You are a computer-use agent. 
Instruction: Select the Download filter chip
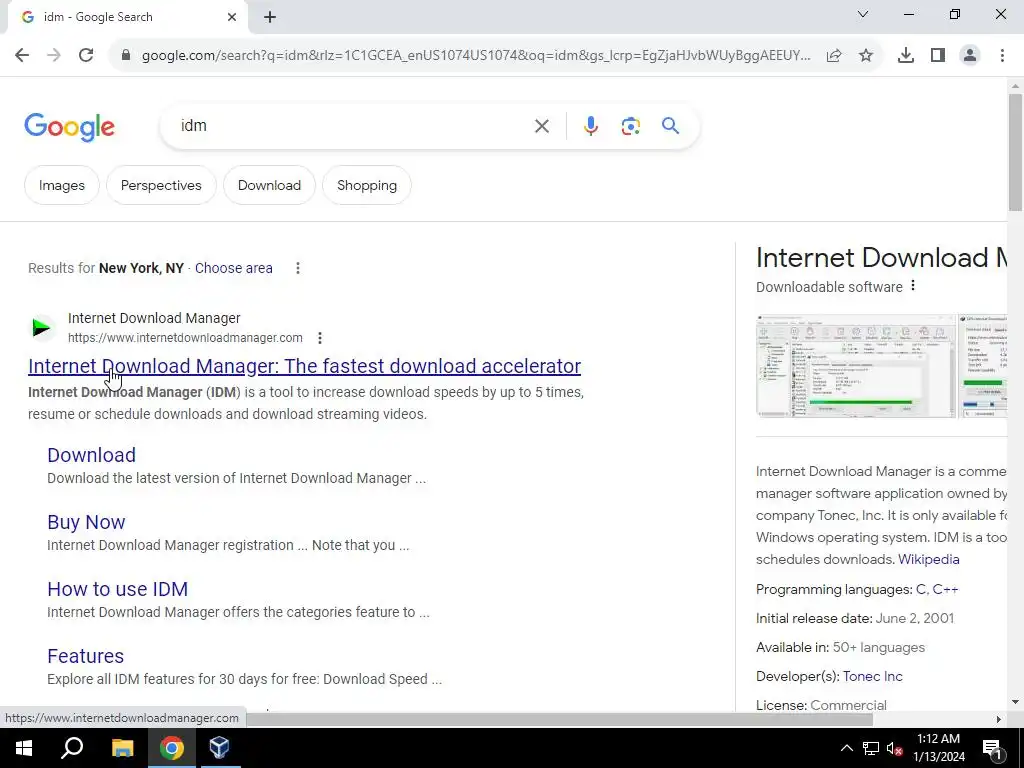point(269,185)
